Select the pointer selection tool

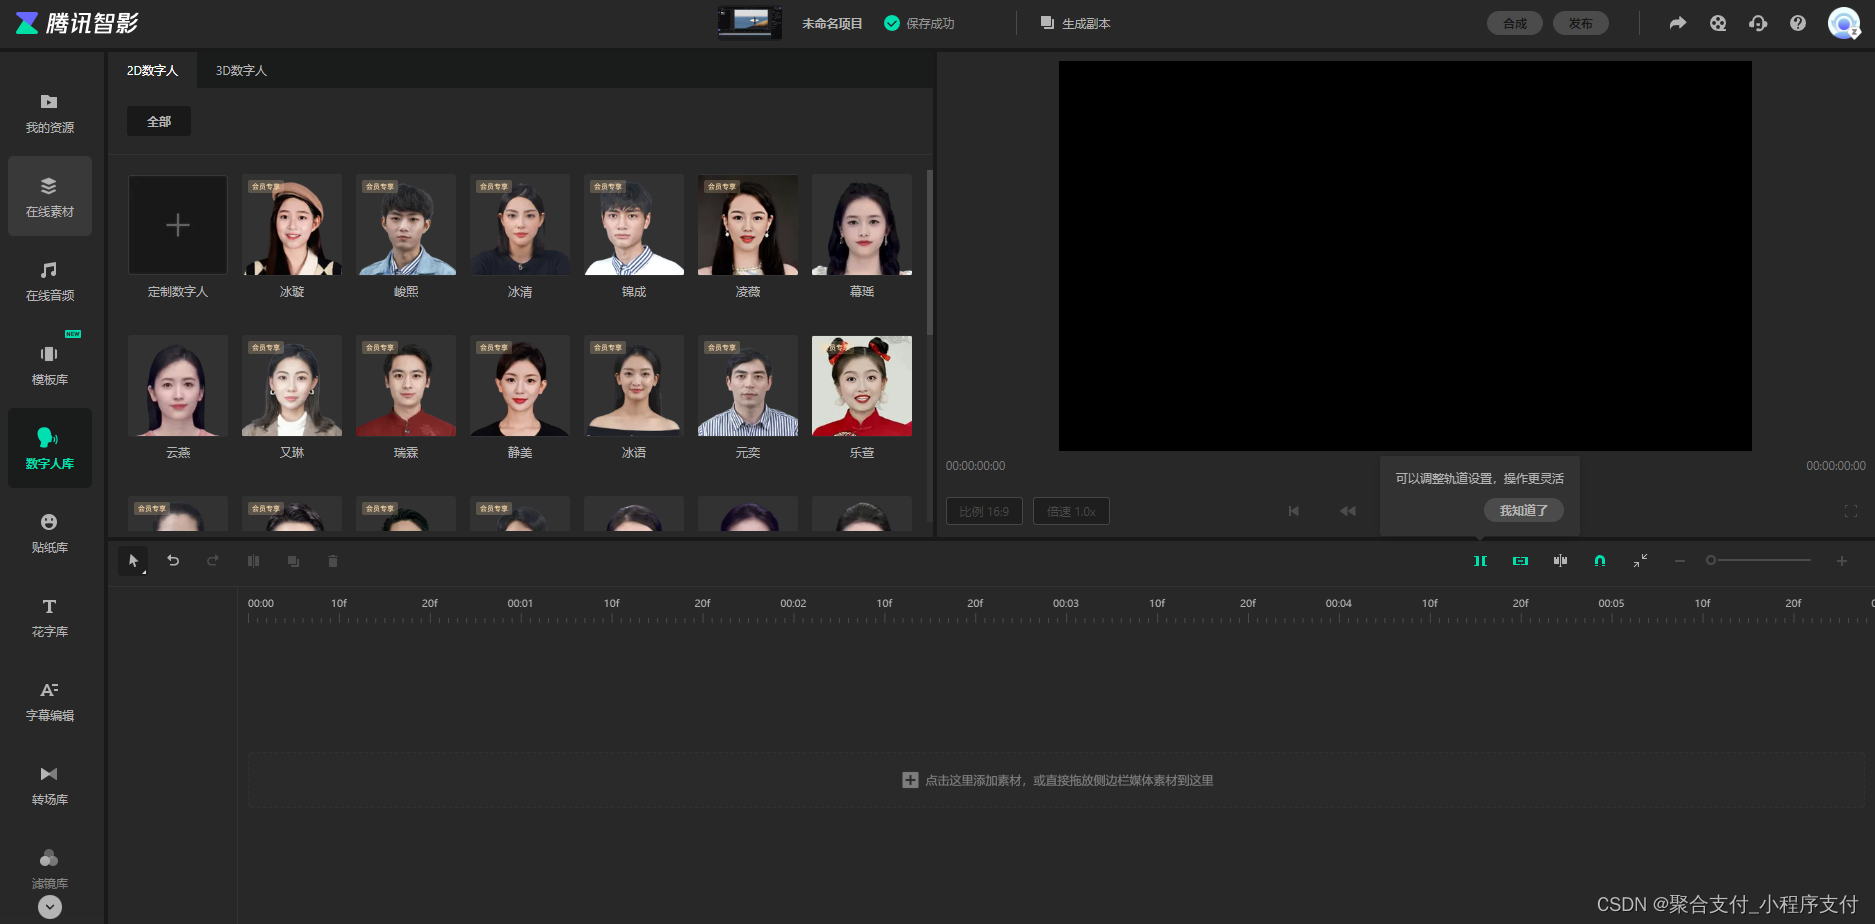[x=133, y=561]
